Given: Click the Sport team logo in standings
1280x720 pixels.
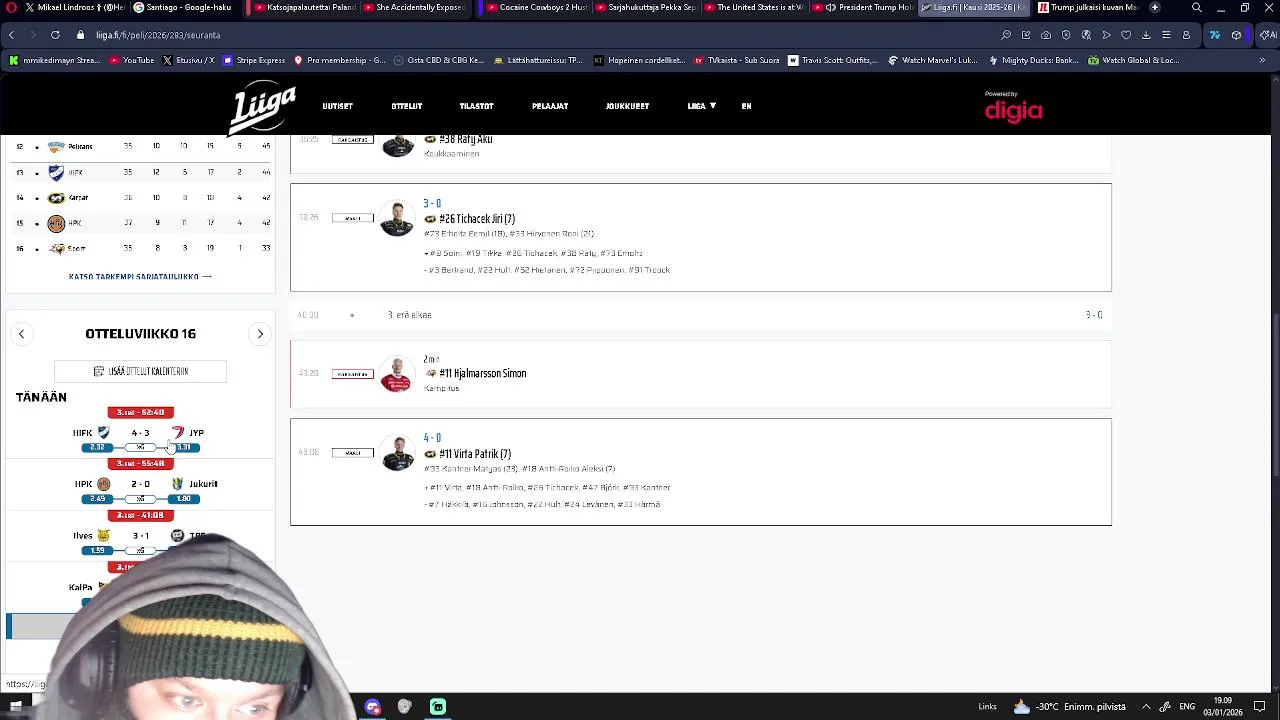Looking at the screenshot, I should pyautogui.click(x=57, y=249).
